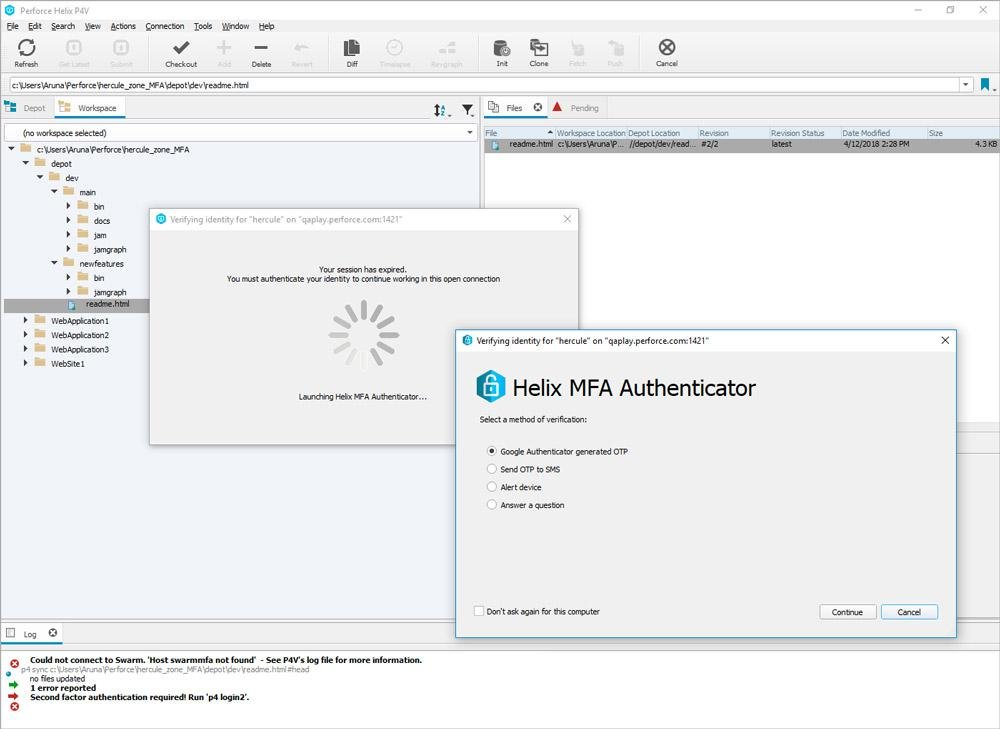The width and height of the screenshot is (1000, 729).
Task: Click the Submit toolbar icon
Action: (x=121, y=48)
